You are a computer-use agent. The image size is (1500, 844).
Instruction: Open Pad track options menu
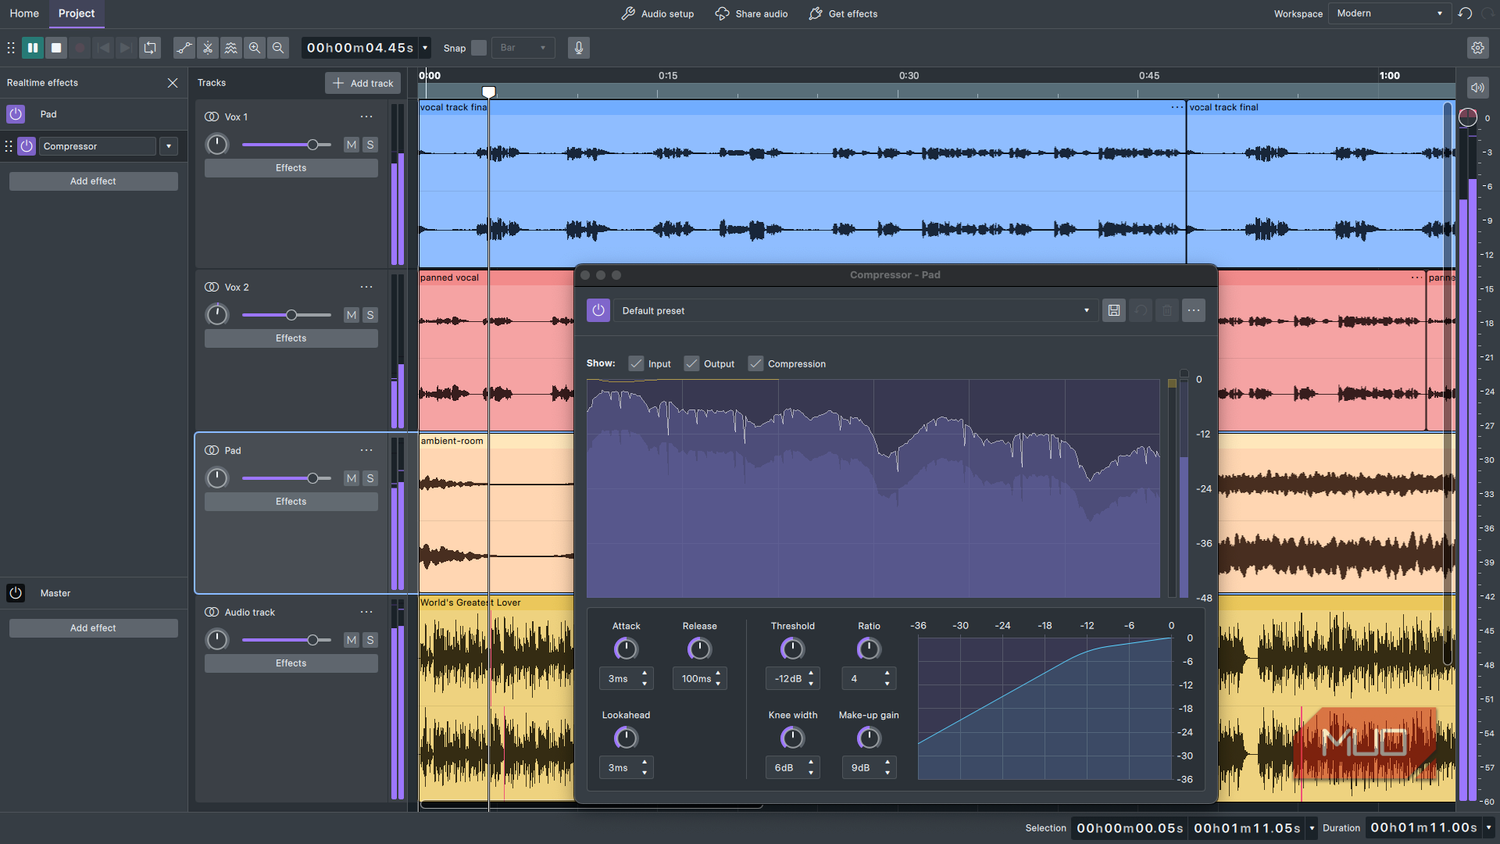click(x=366, y=450)
